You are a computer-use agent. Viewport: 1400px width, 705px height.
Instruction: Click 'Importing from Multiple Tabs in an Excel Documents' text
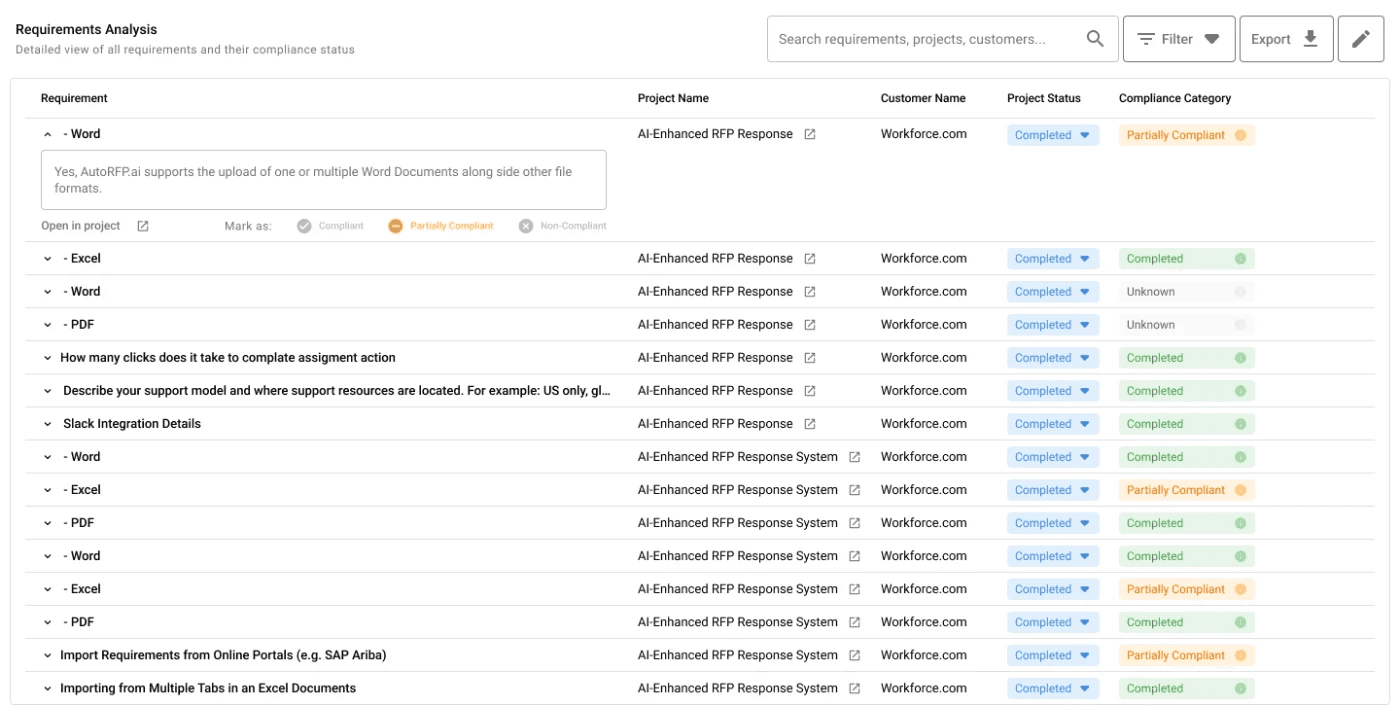pyautogui.click(x=208, y=688)
